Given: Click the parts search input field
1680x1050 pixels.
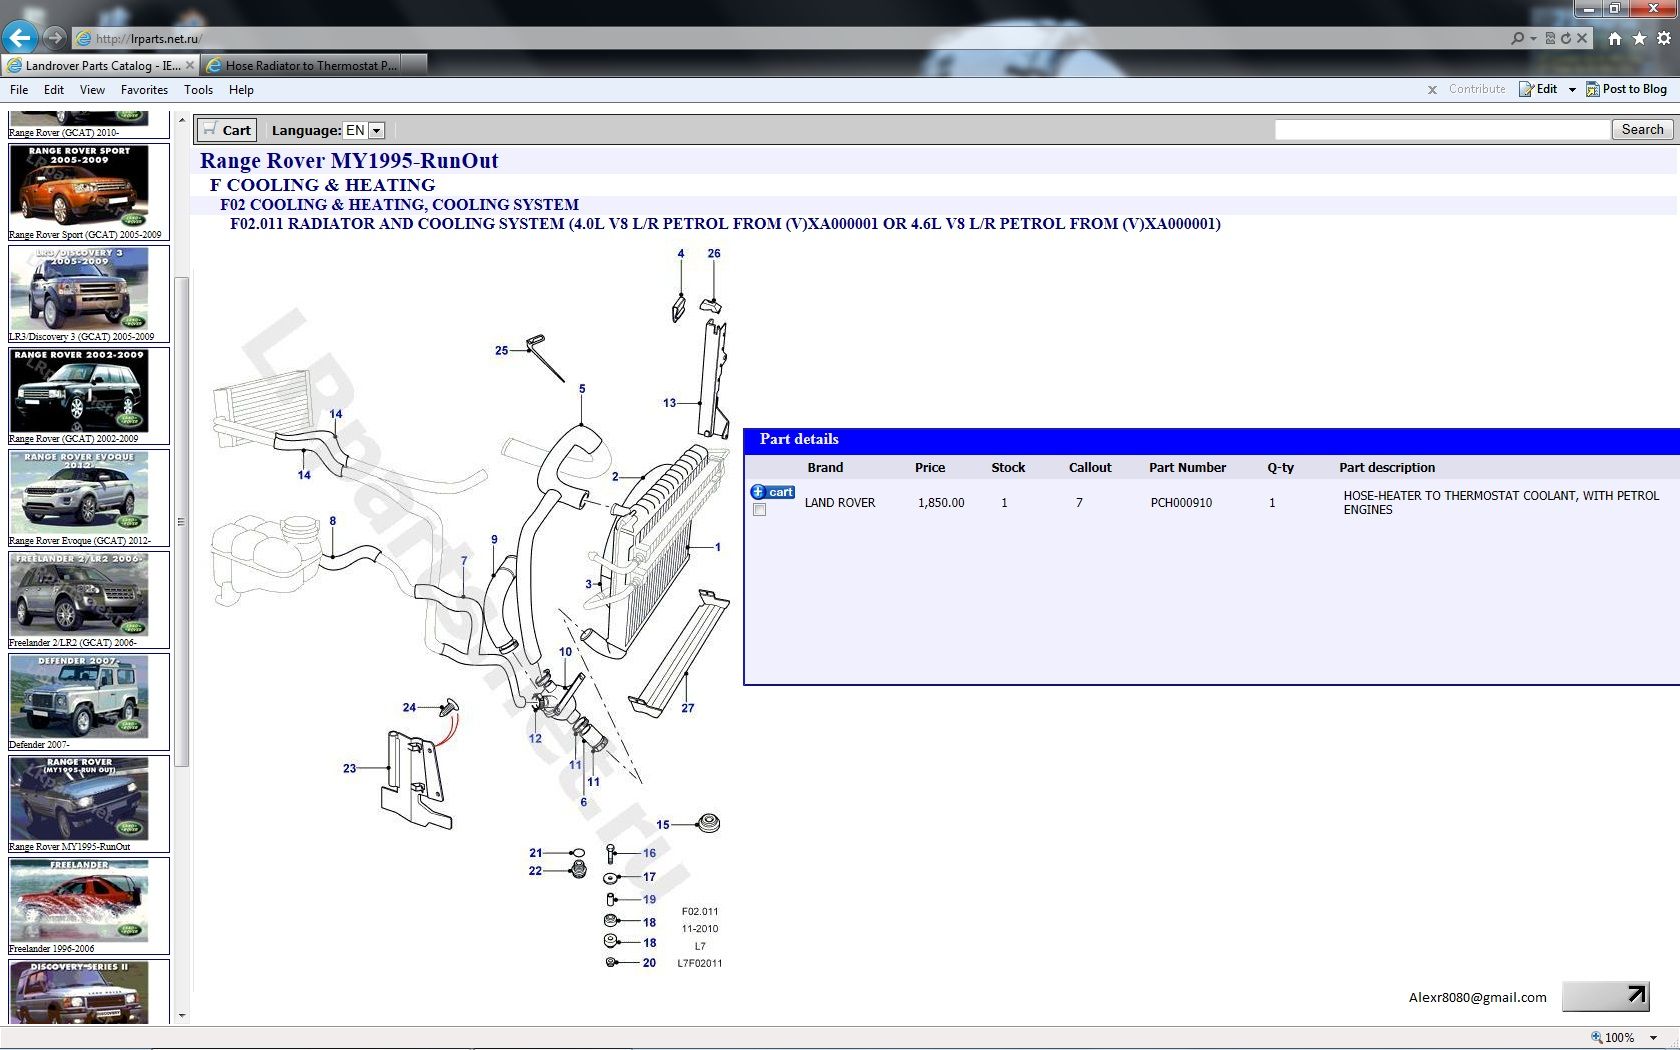Looking at the screenshot, I should [1442, 130].
